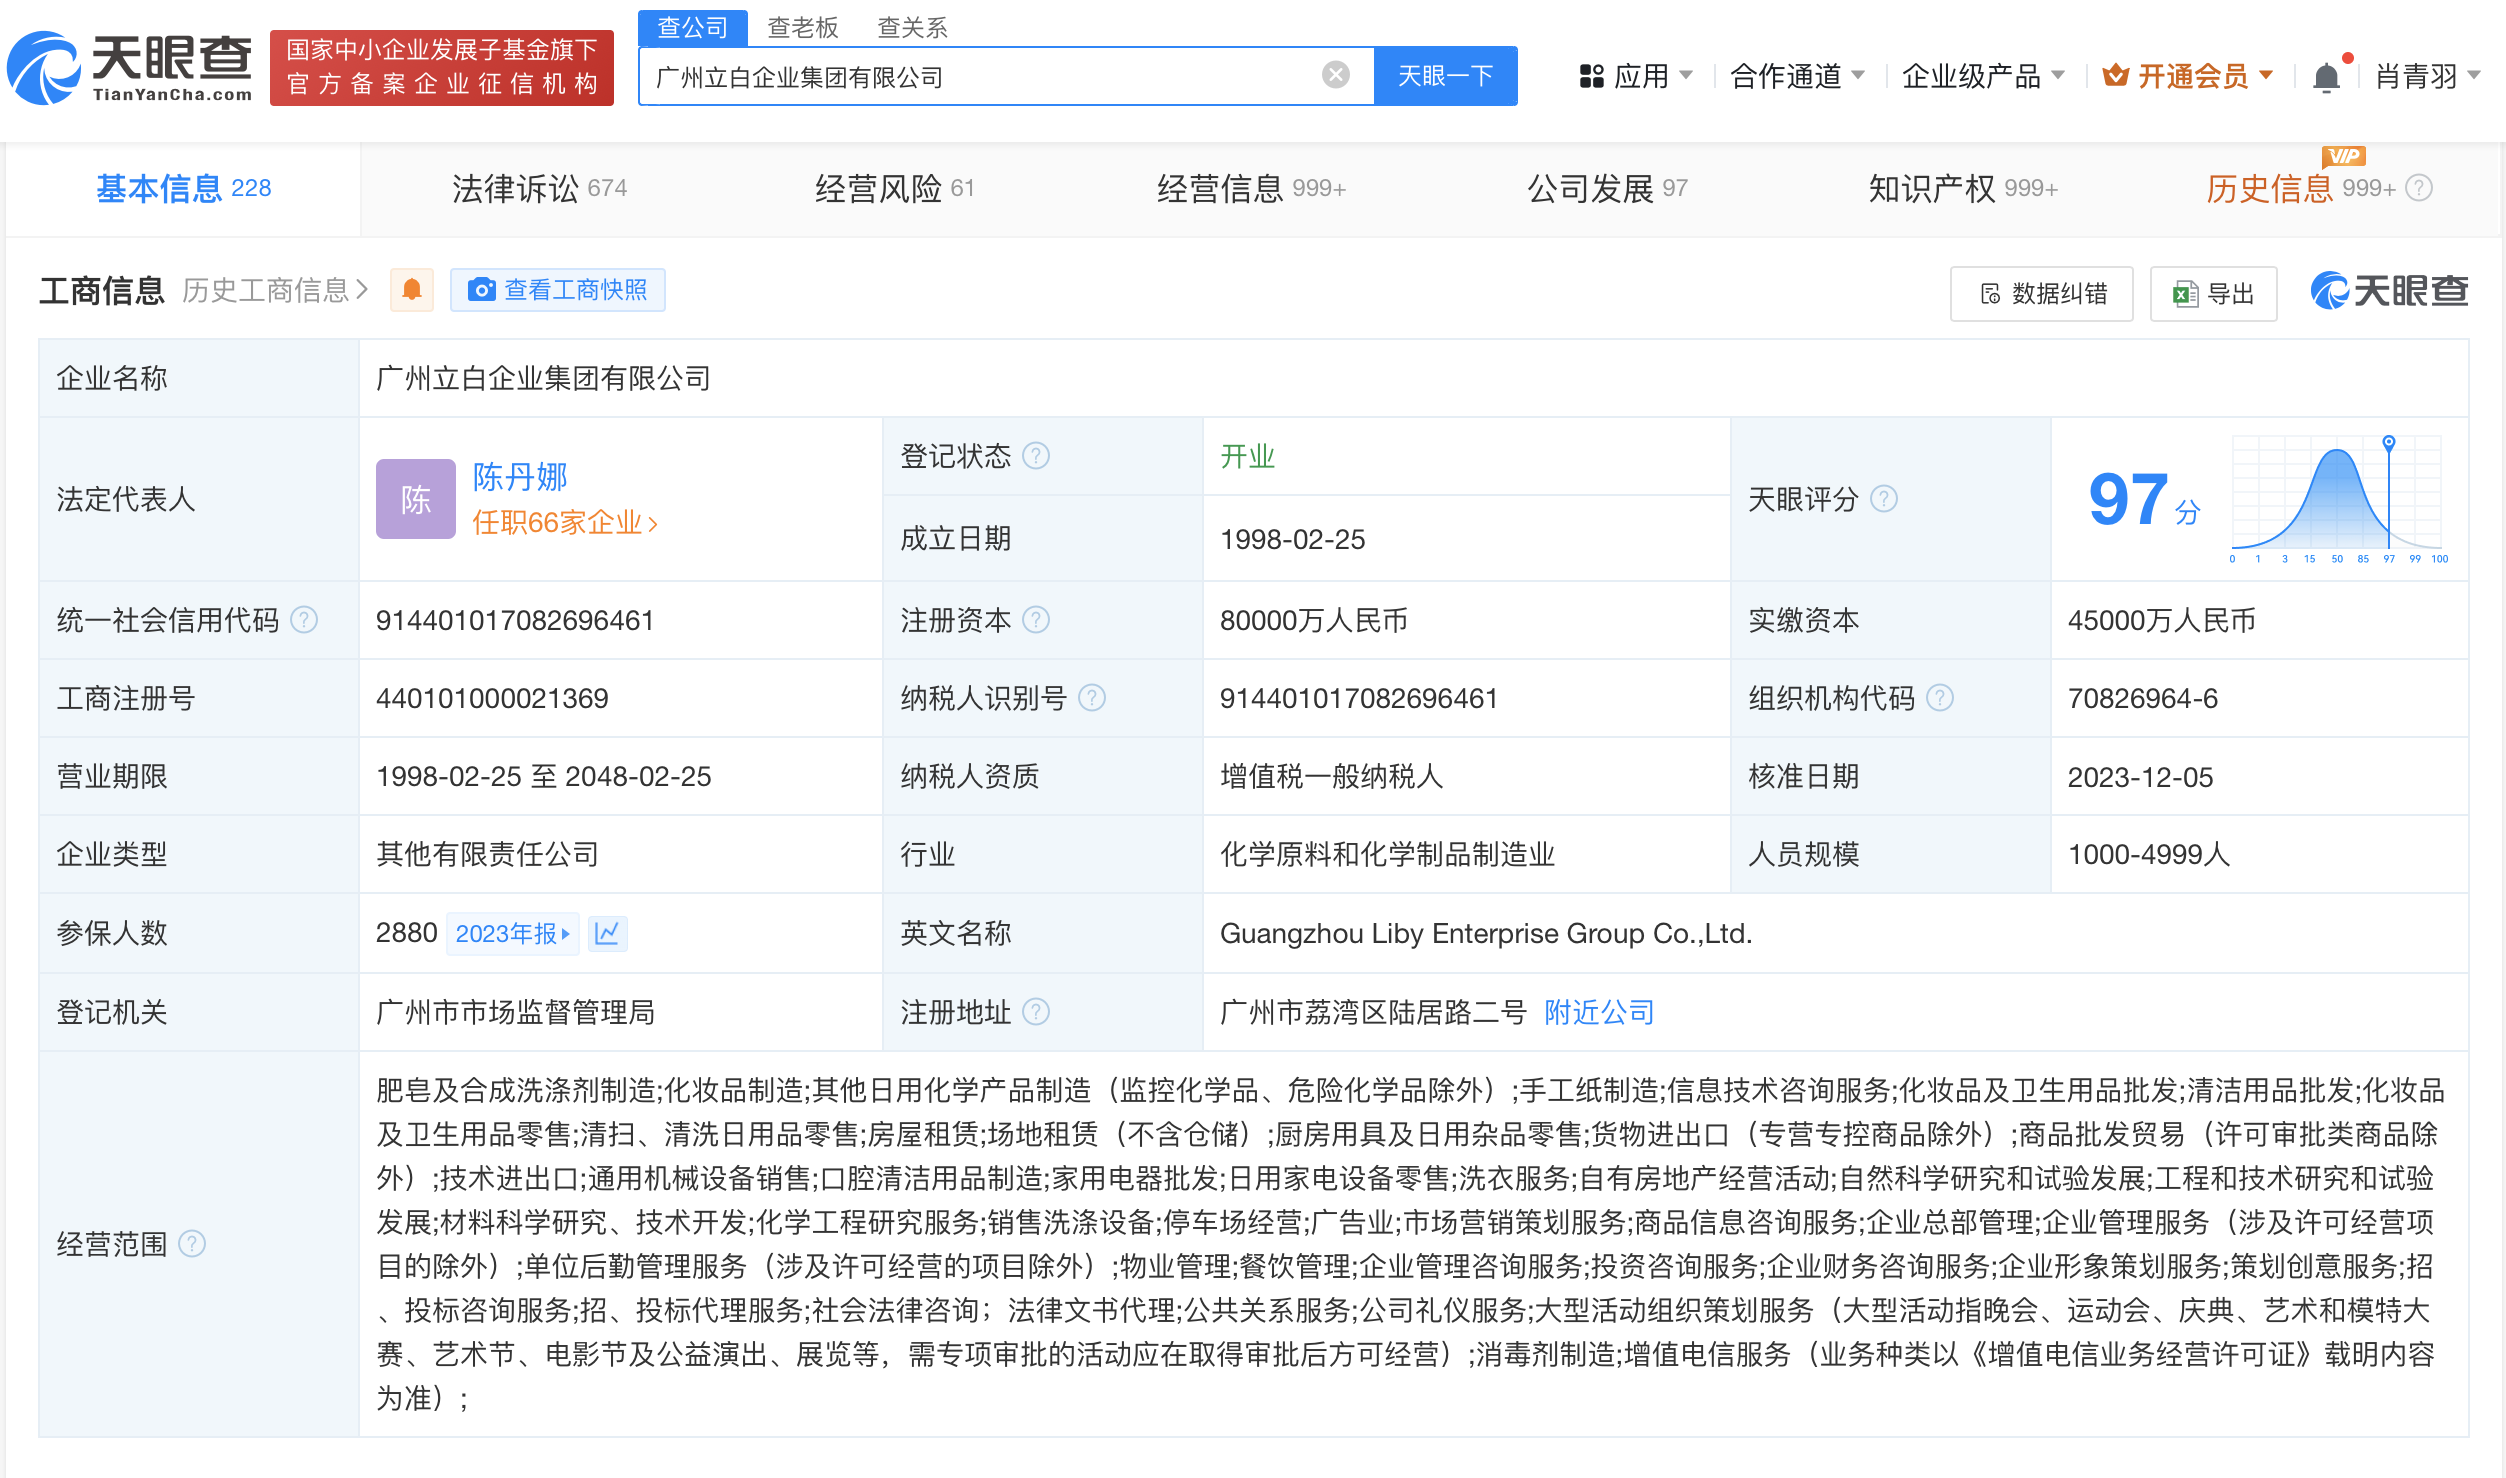This screenshot has width=2506, height=1478.
Task: 点击工商信息旁的订阅铃铛图标
Action: pos(411,290)
